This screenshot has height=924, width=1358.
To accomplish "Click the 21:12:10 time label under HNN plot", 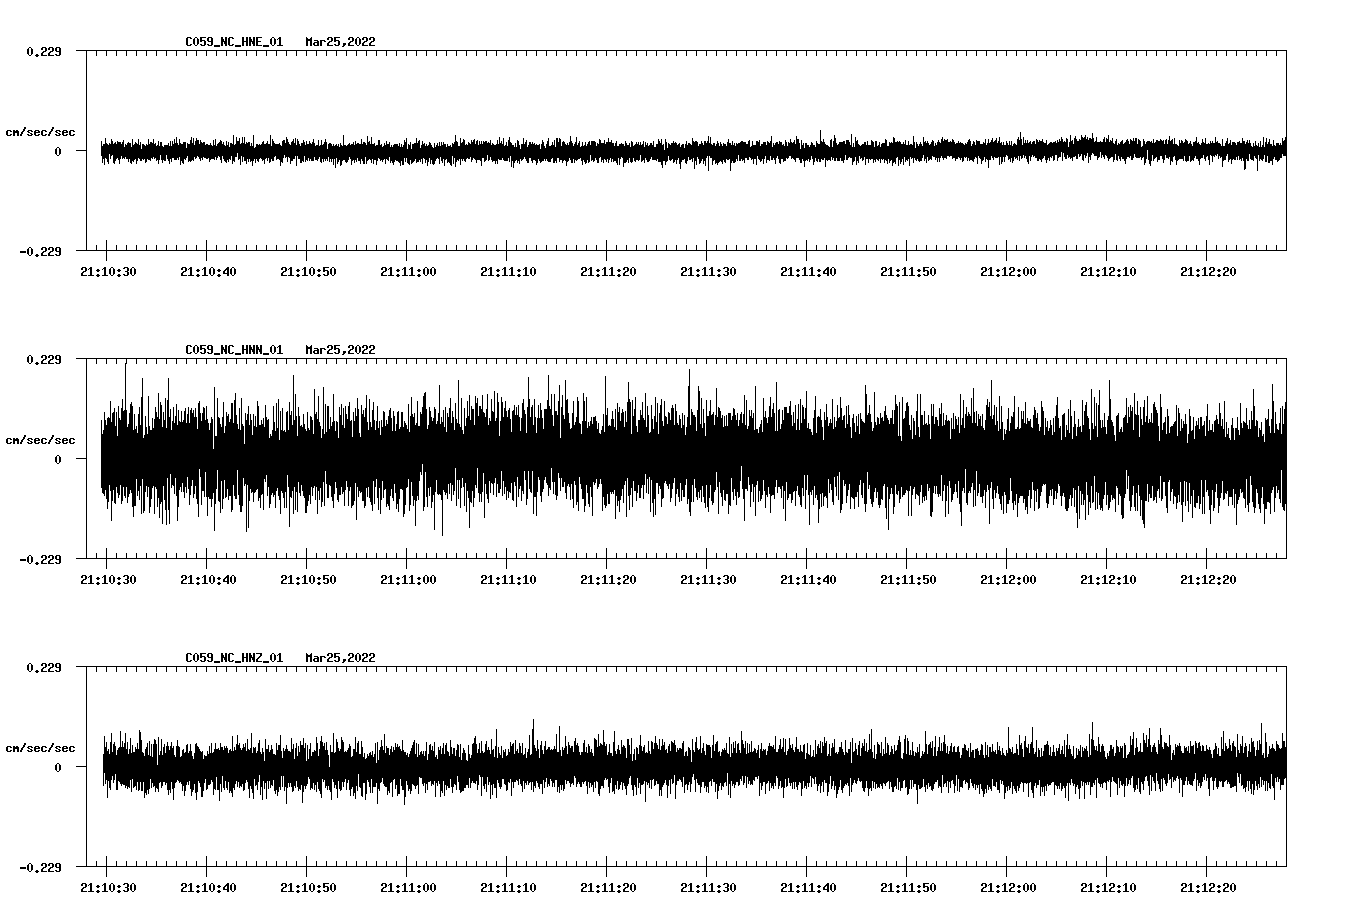I will tap(1108, 580).
